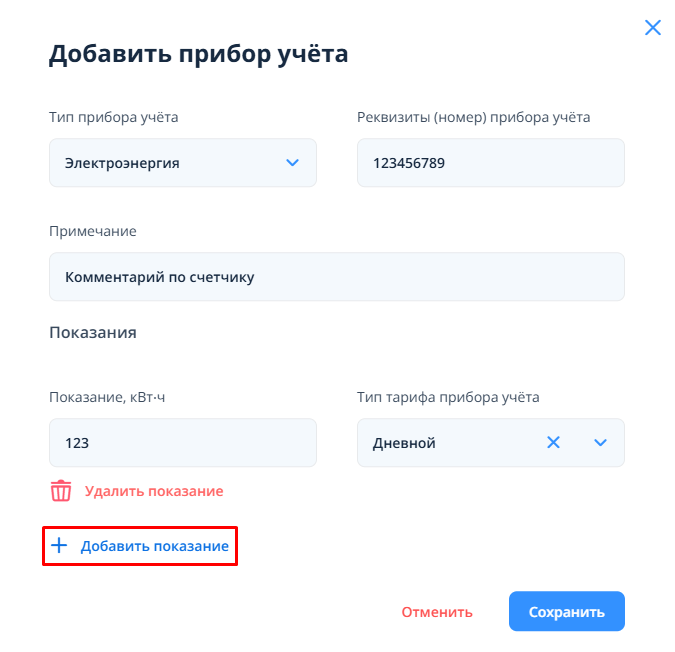Click the Дневной tariff value text
The image size is (675, 652).
[x=404, y=442]
